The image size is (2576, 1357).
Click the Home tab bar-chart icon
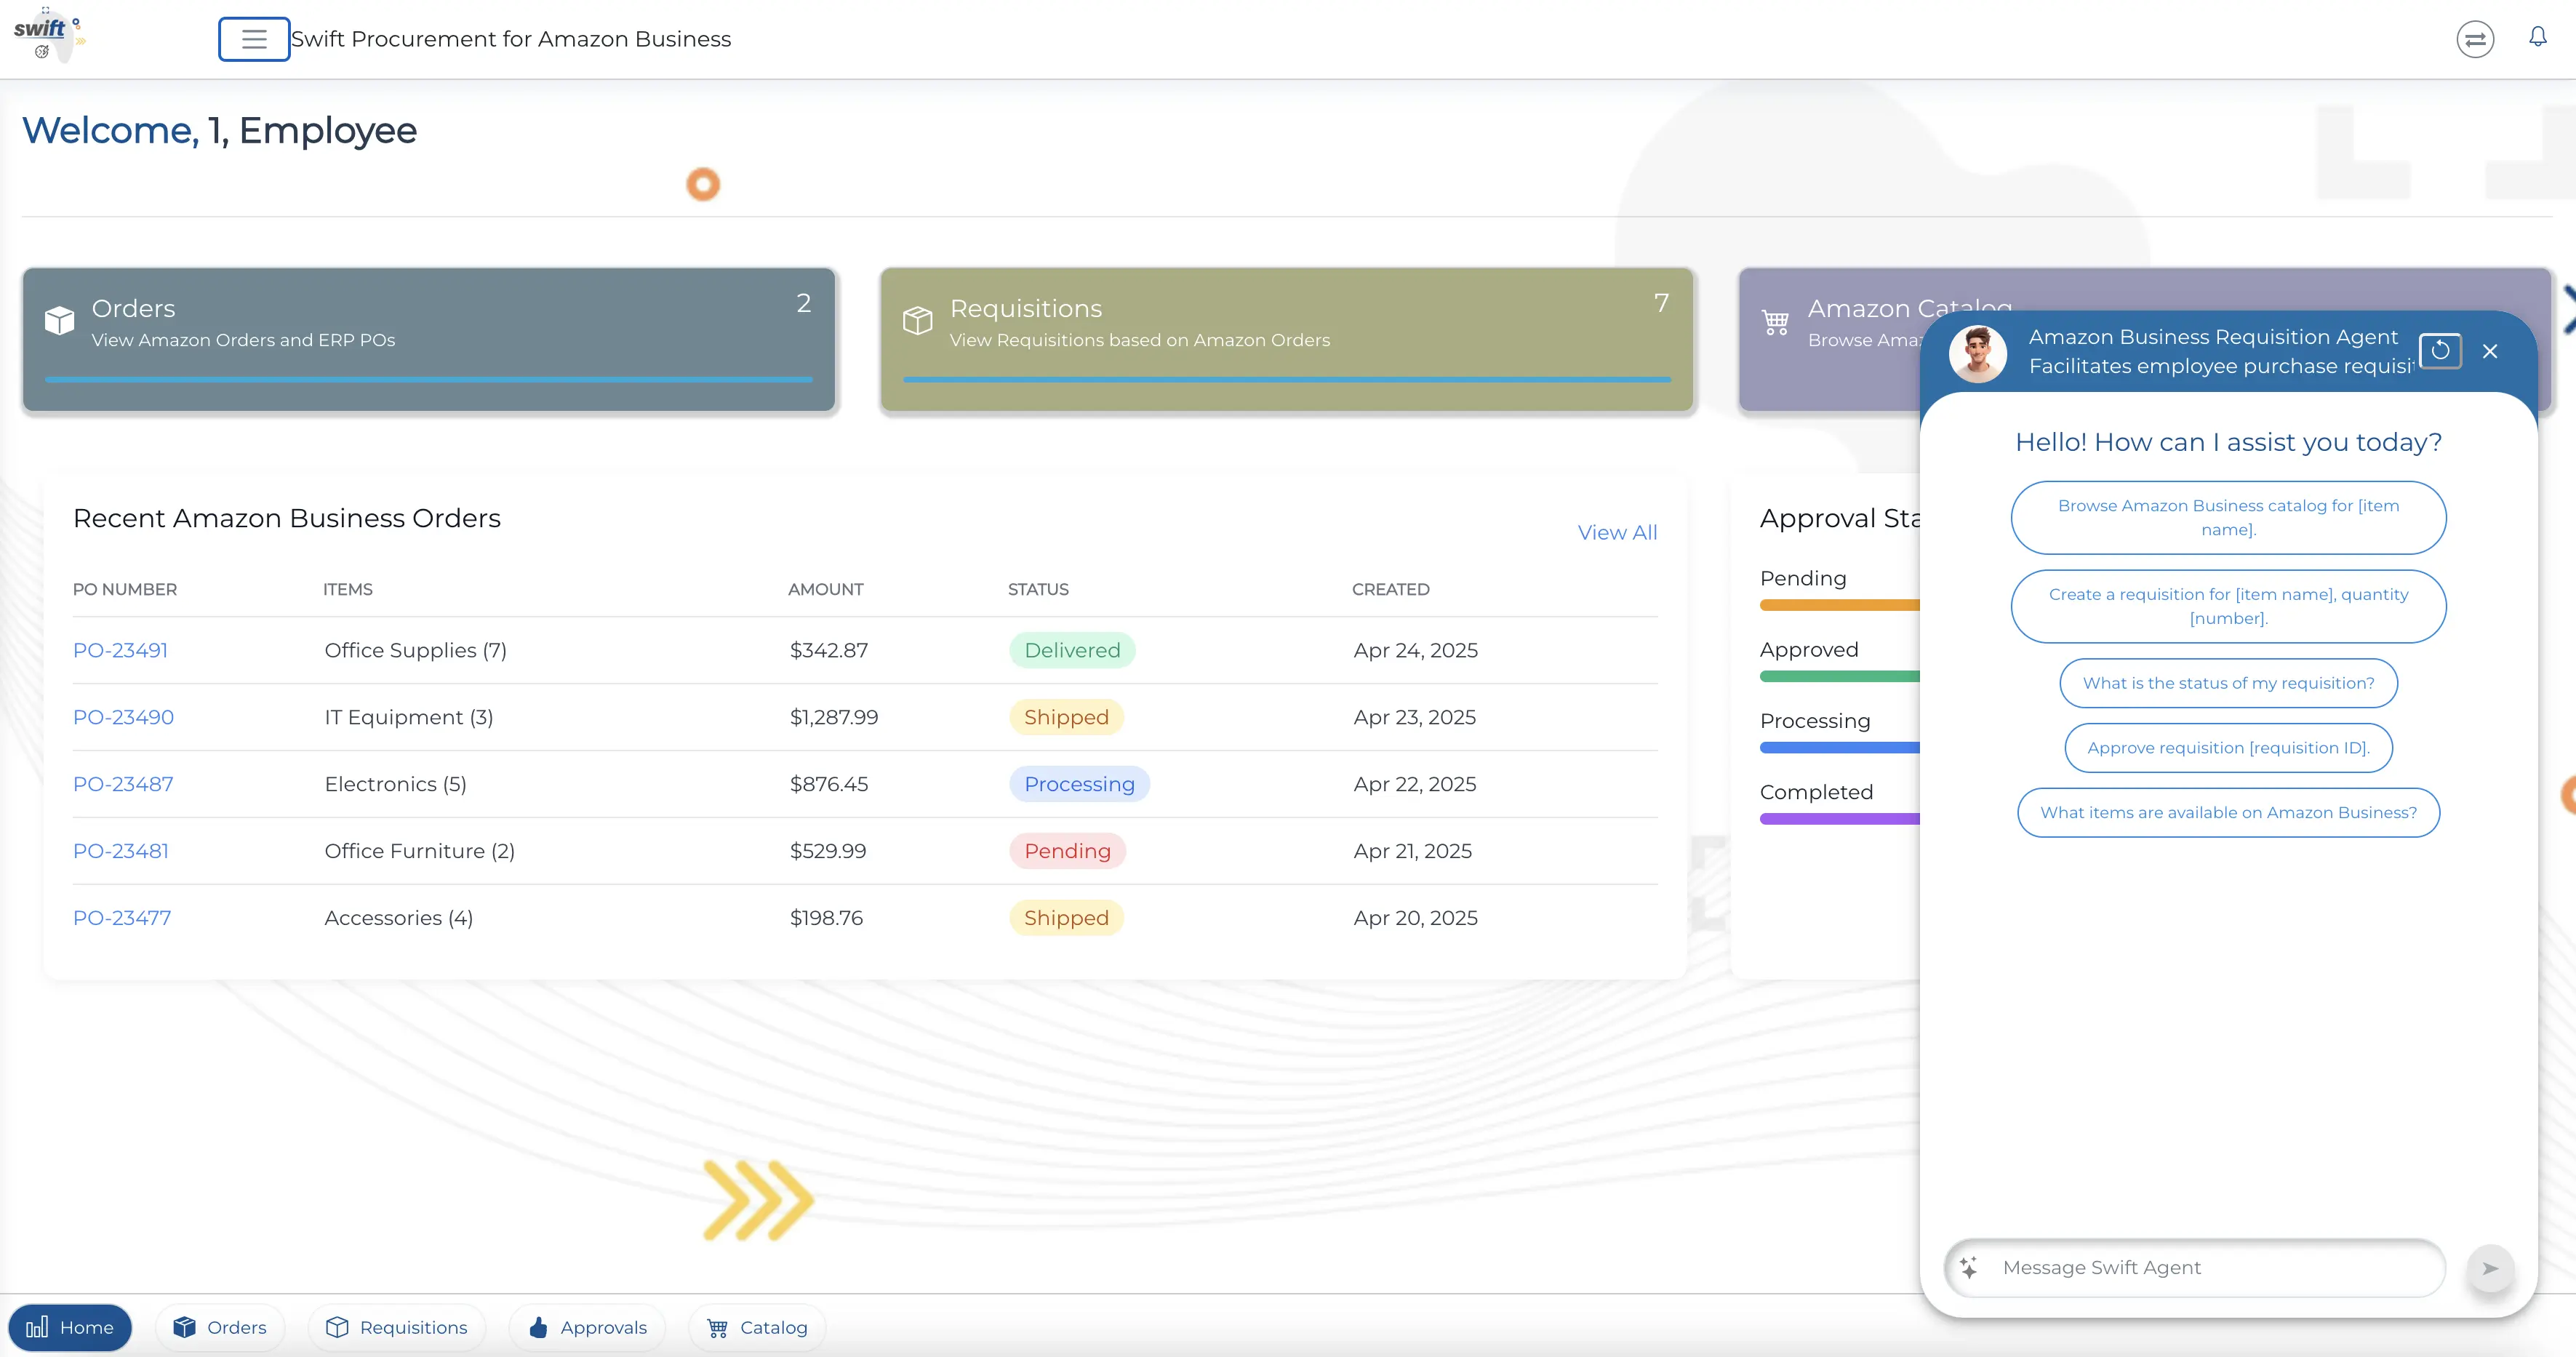coord(37,1327)
